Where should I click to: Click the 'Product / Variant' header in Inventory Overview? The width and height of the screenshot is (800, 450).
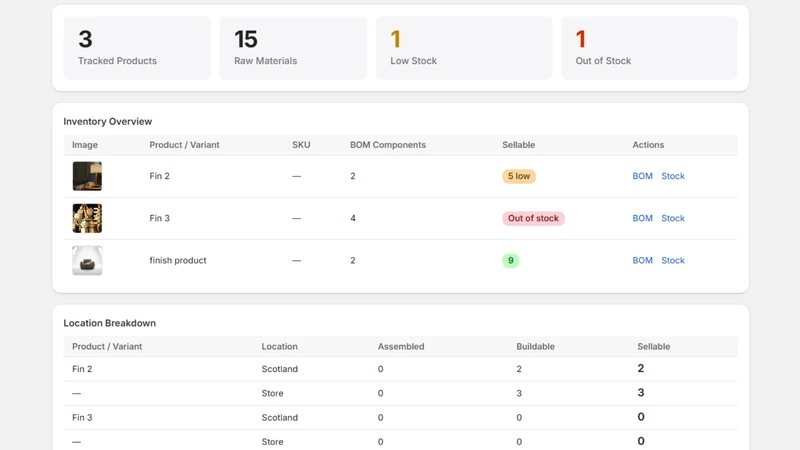184,145
